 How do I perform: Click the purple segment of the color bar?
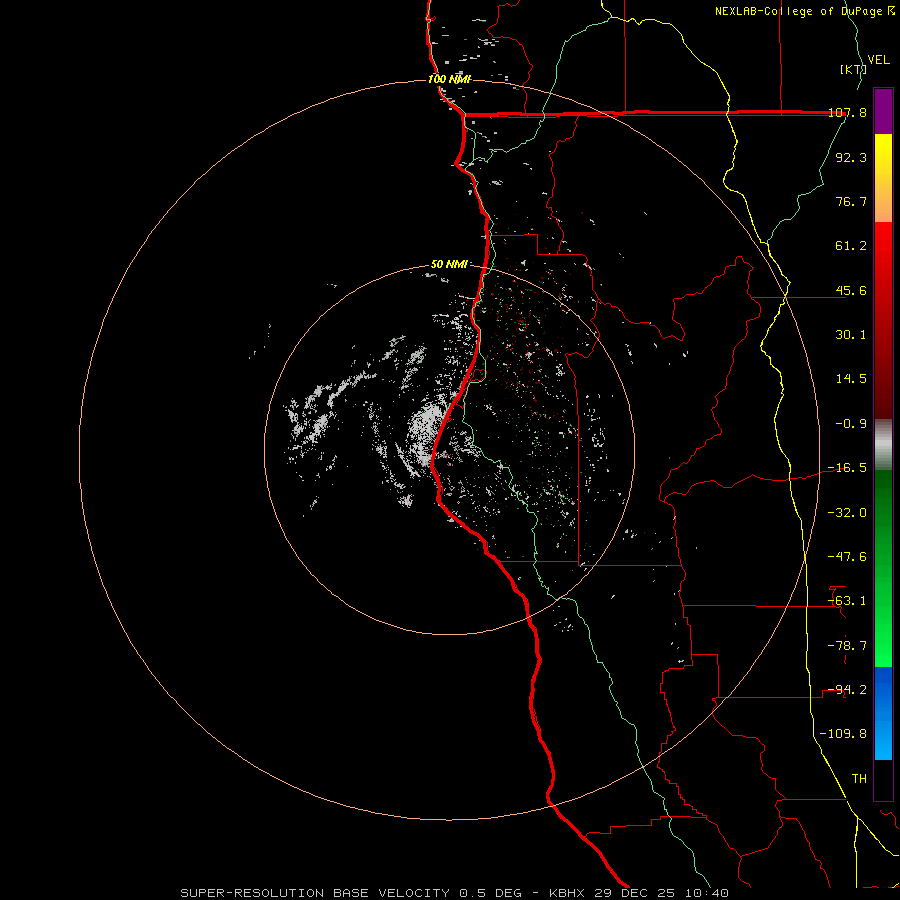883,111
